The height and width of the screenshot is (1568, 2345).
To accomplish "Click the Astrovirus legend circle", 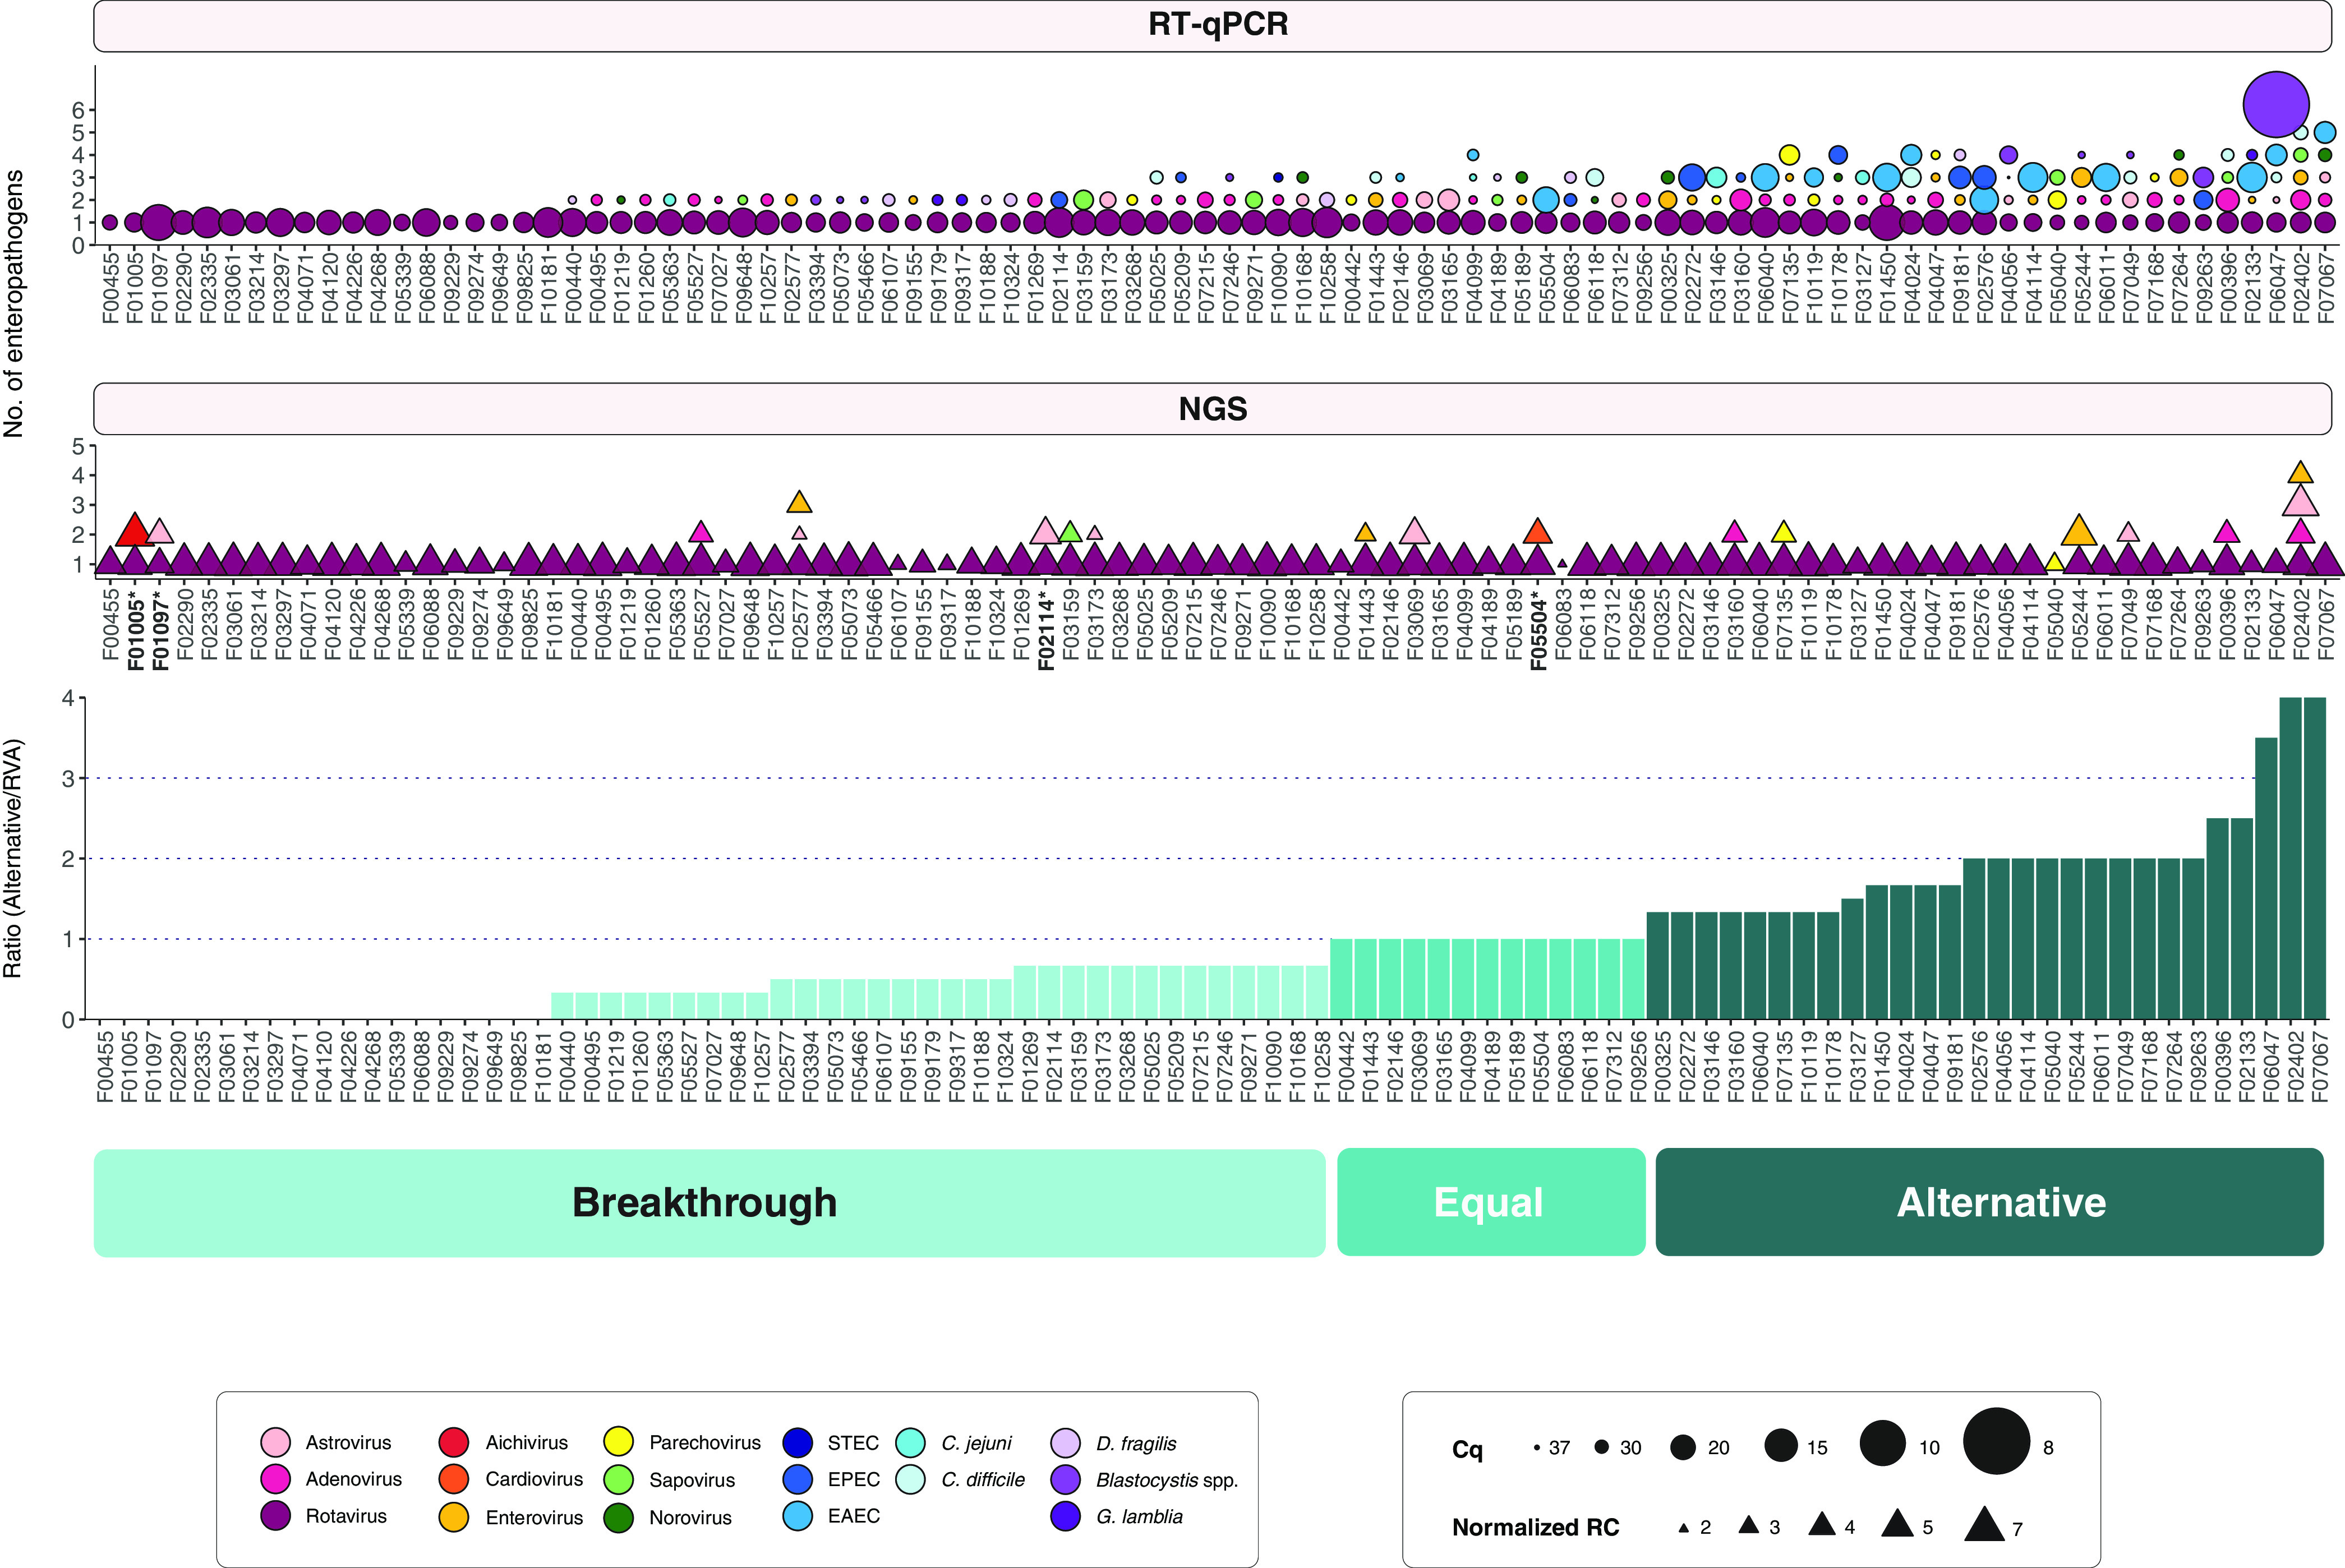I will 275,1442.
